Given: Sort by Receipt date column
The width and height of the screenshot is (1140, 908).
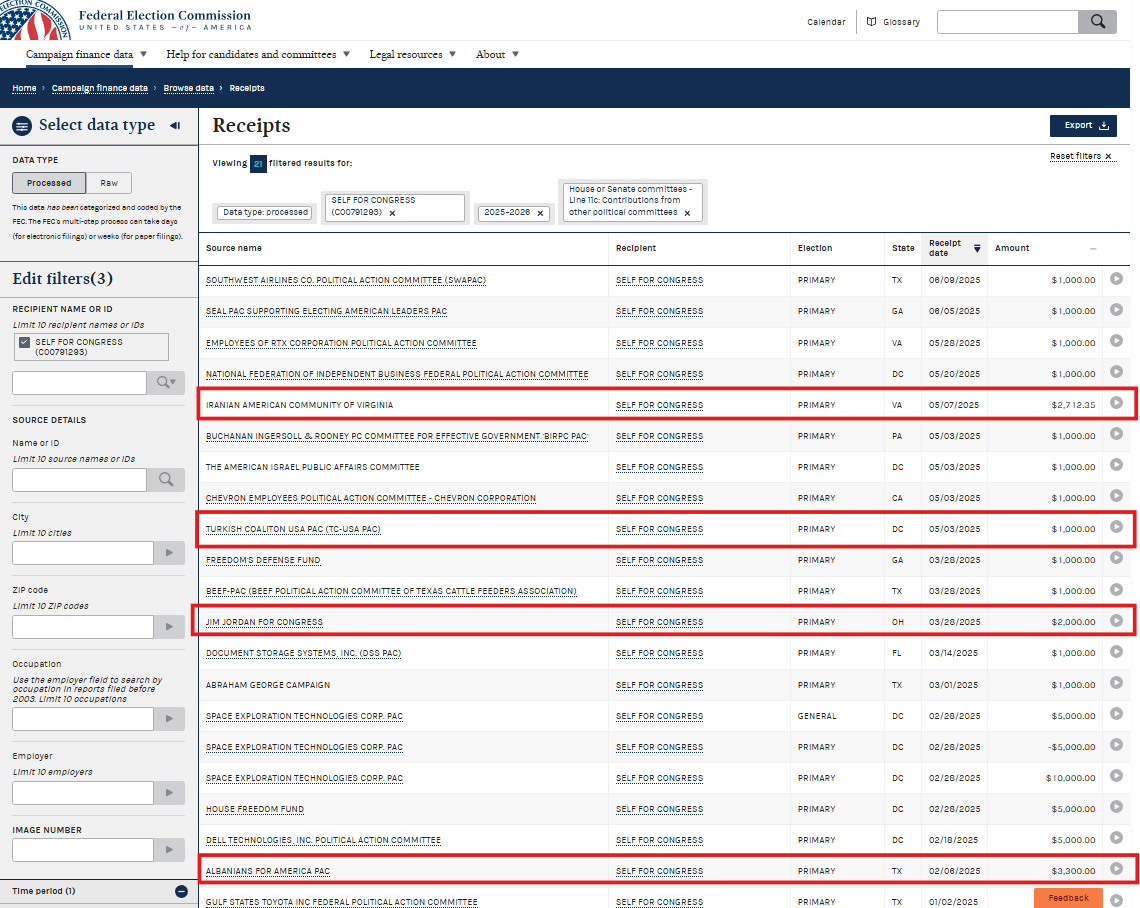Looking at the screenshot, I should (954, 248).
